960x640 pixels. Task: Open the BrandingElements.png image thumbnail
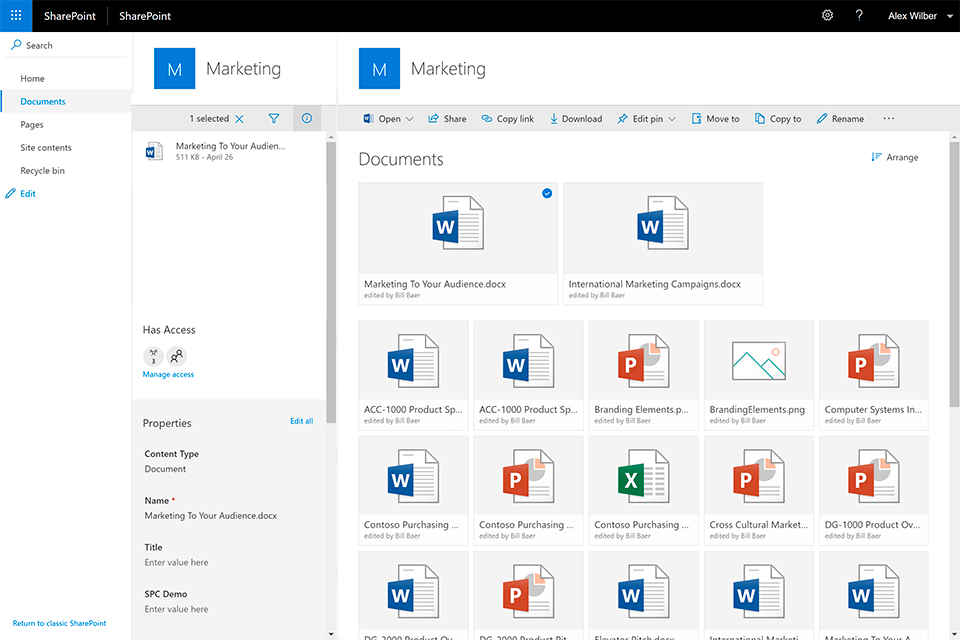click(x=758, y=361)
